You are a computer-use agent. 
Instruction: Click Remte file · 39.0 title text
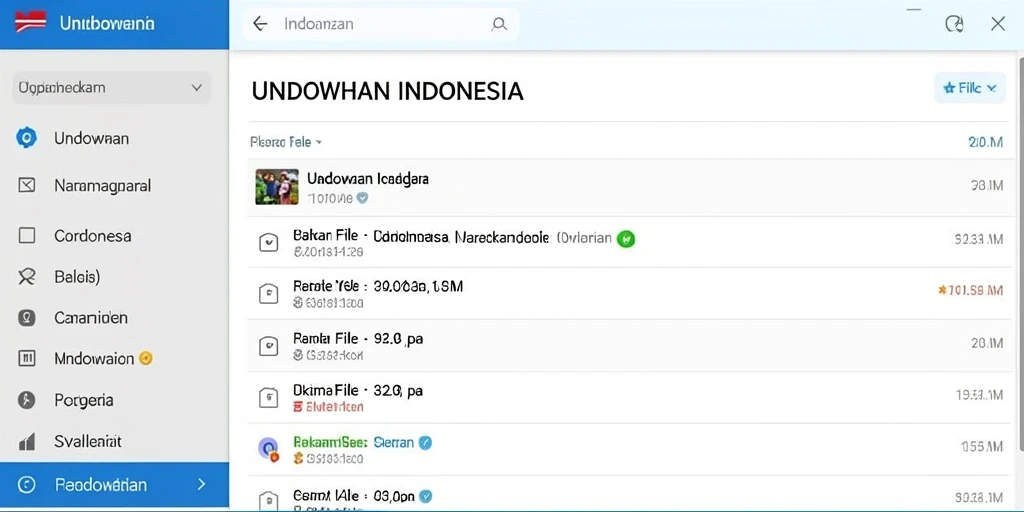point(378,287)
